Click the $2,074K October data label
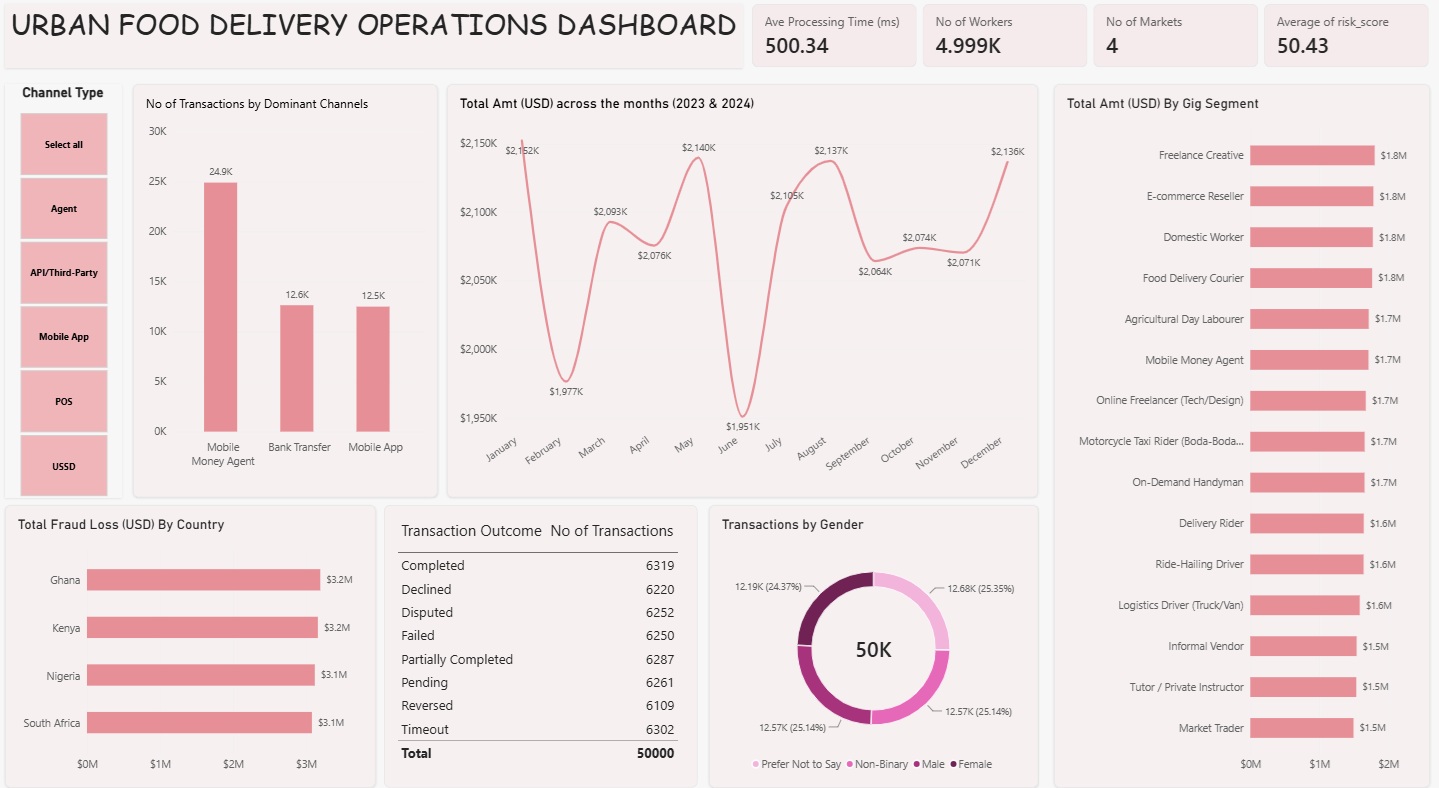1439x788 pixels. tap(919, 237)
